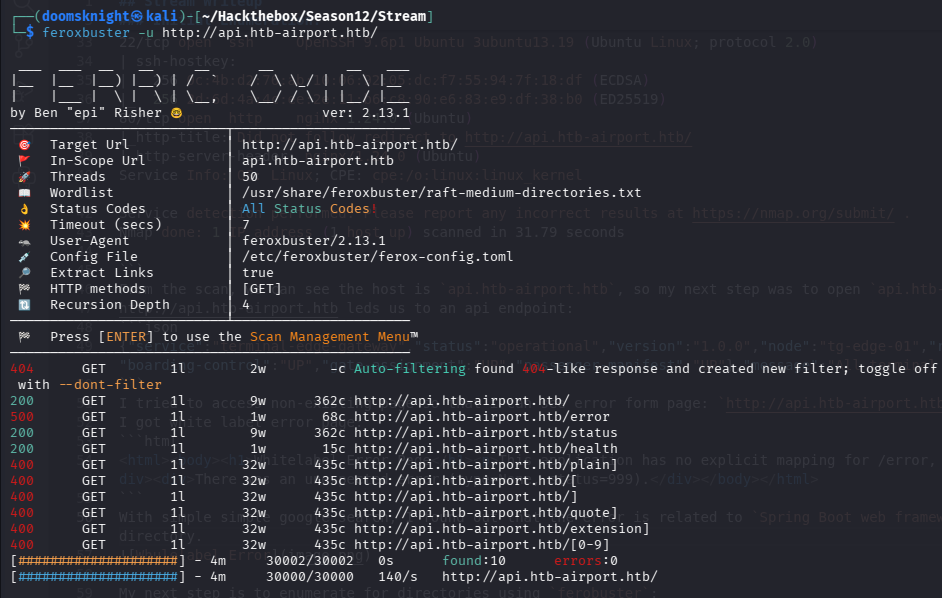
Task: Click the api.htb-airport.htb/[0-9] URL
Action: pos(482,545)
